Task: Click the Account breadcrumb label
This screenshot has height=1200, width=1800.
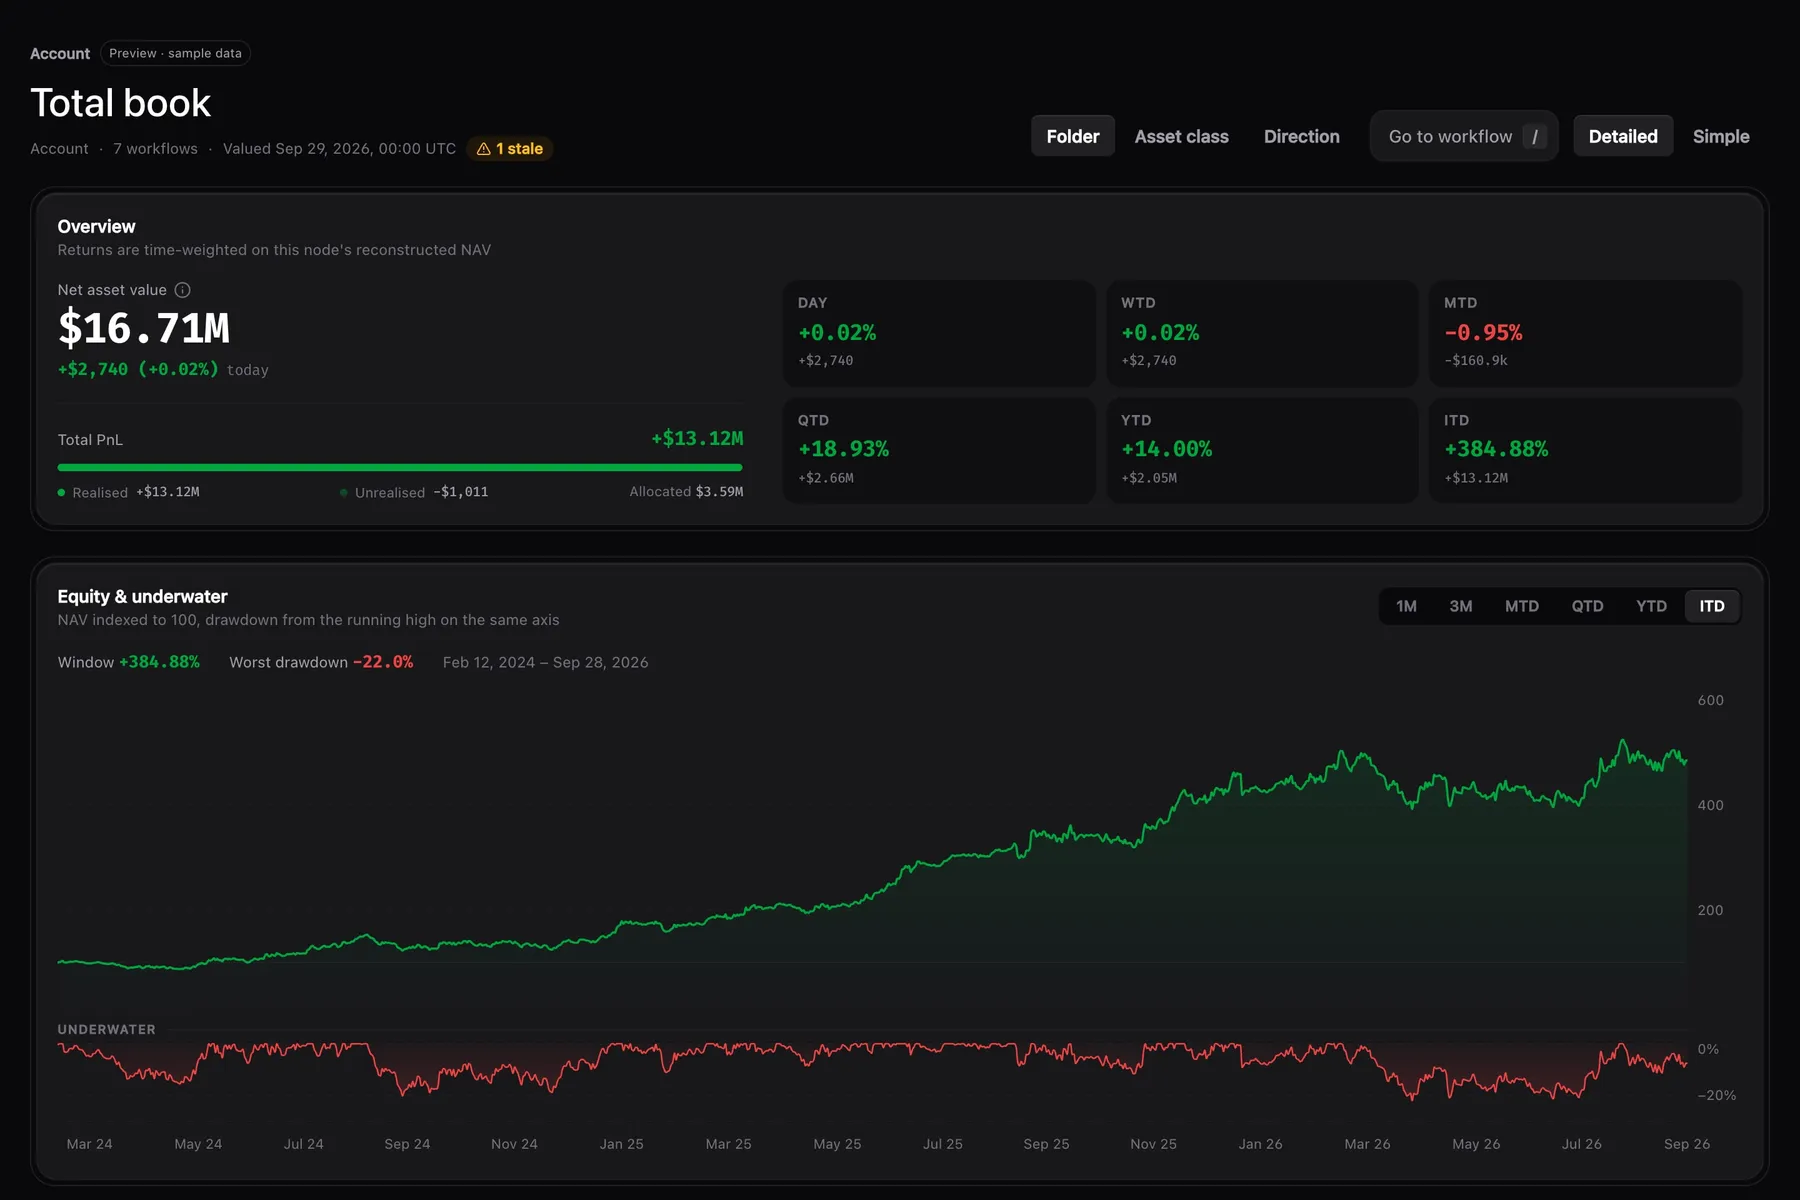Action: tap(60, 54)
